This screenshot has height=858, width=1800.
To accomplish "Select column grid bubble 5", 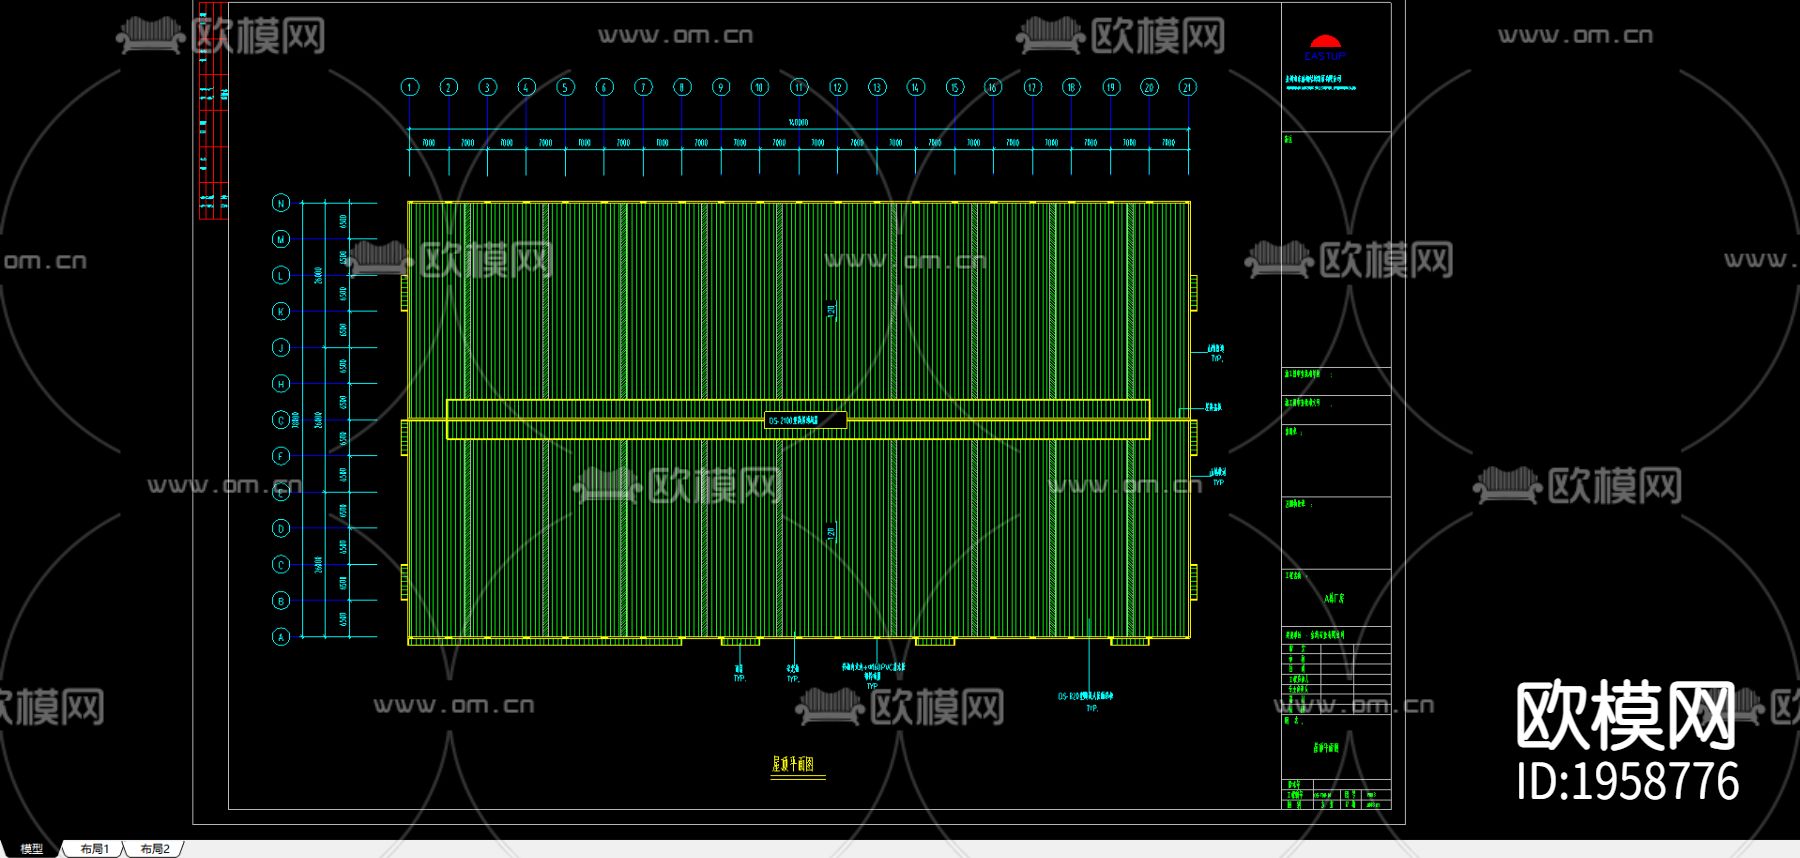I will [565, 87].
